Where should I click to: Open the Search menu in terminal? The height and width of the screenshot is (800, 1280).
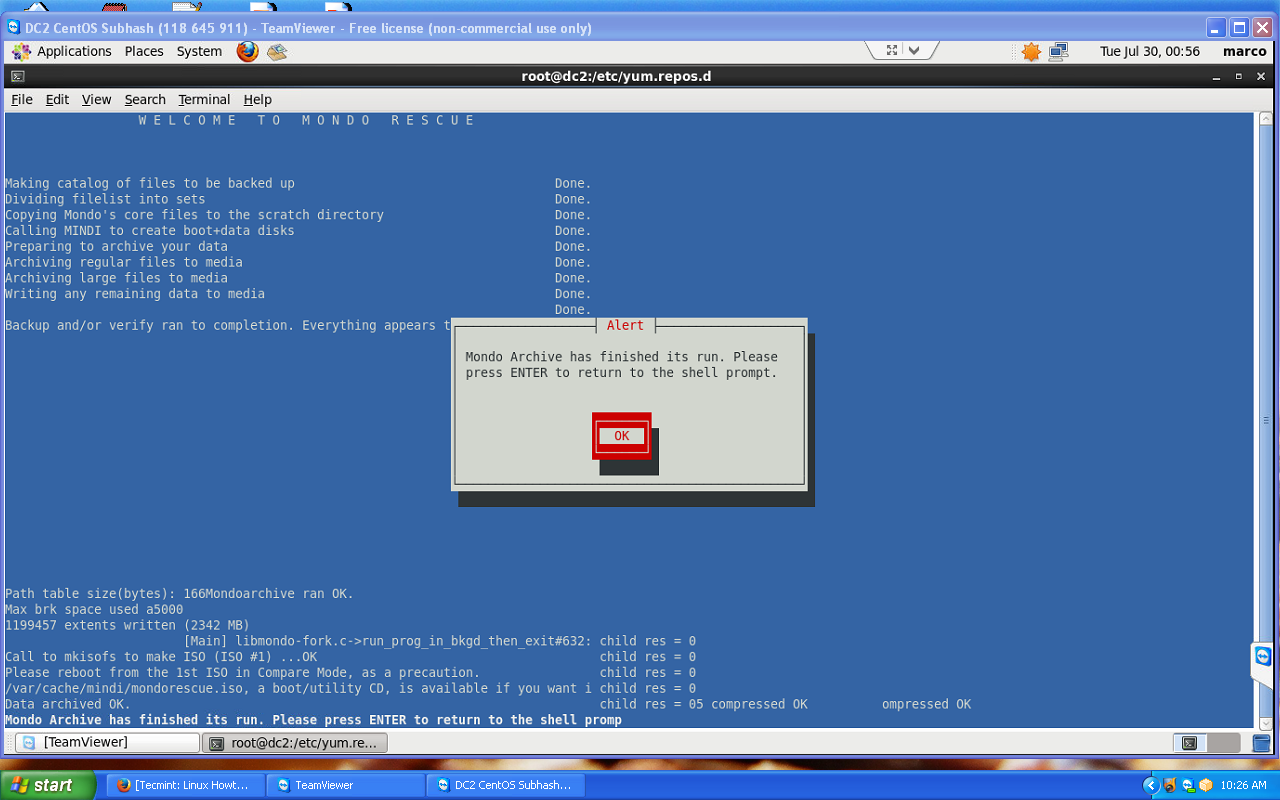click(x=145, y=99)
